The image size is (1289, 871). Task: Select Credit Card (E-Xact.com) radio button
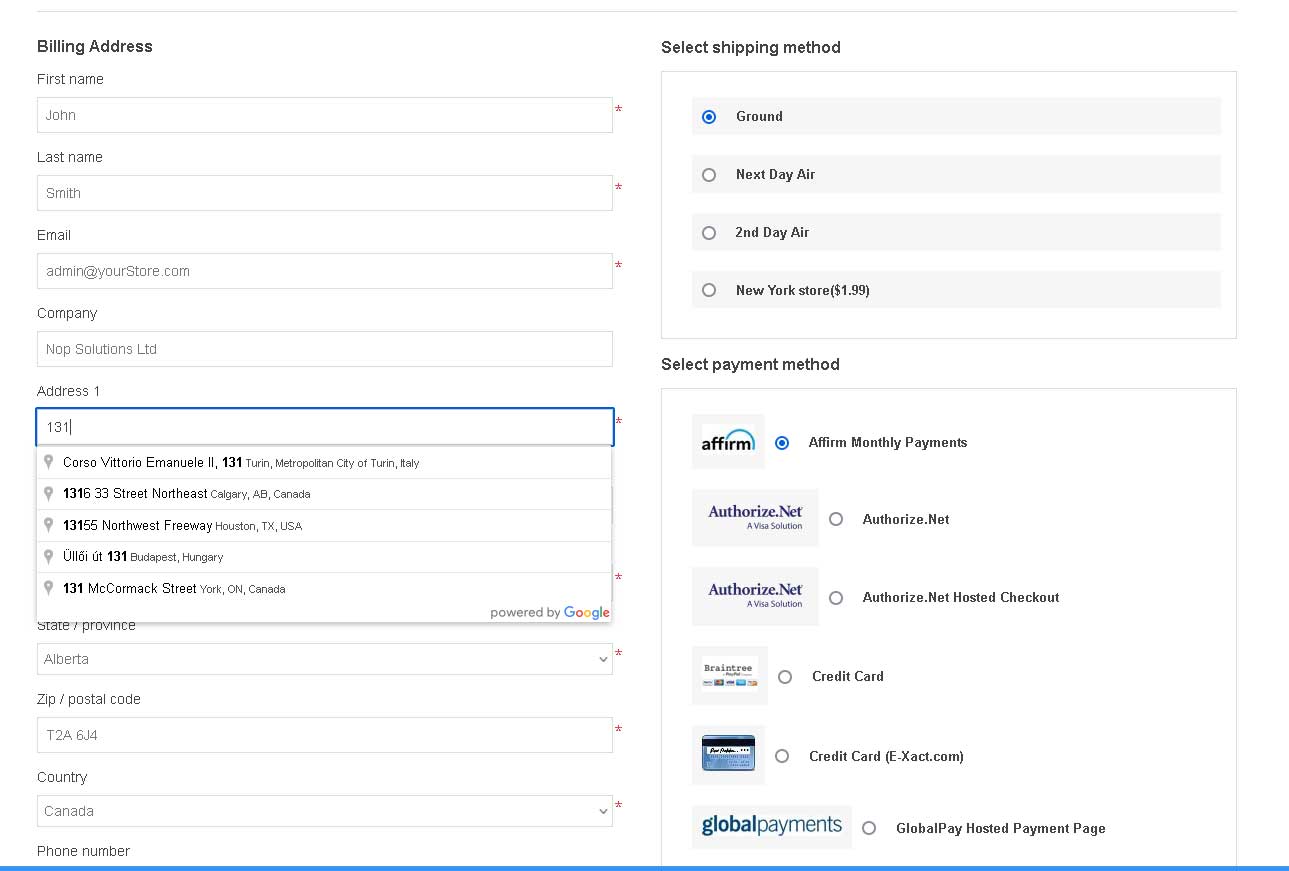pos(782,756)
